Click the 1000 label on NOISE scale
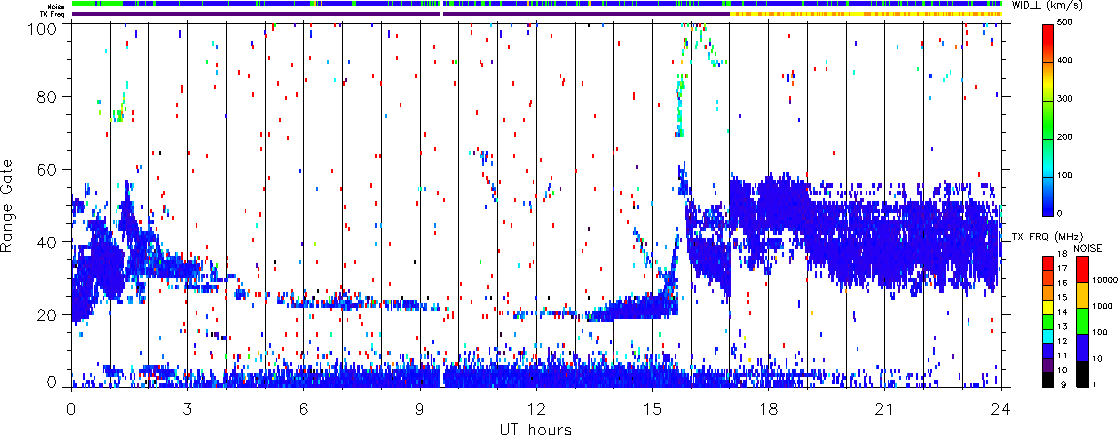 [1102, 307]
